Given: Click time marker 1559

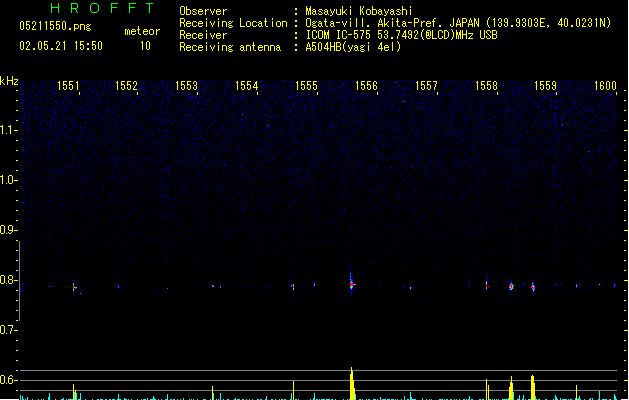Looking at the screenshot, I should tap(546, 86).
